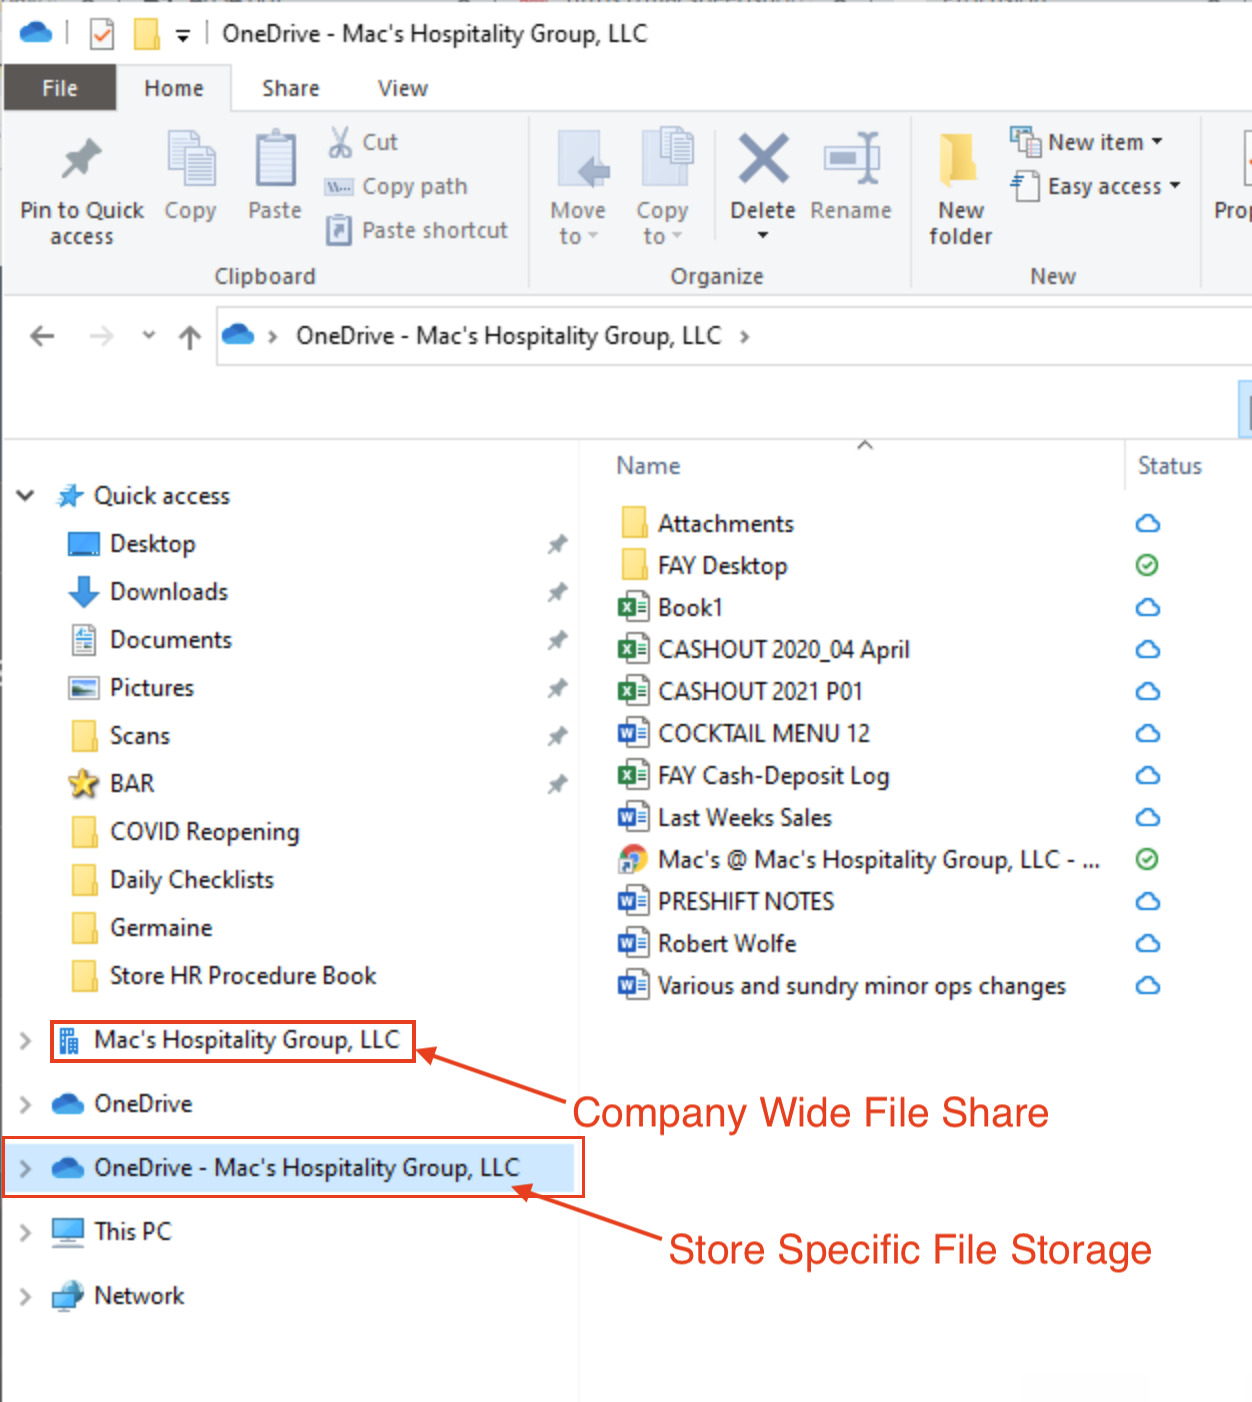Click OneDrive - Mac's Hospitality Group breadcrumb
The width and height of the screenshot is (1252, 1402).
point(508,335)
